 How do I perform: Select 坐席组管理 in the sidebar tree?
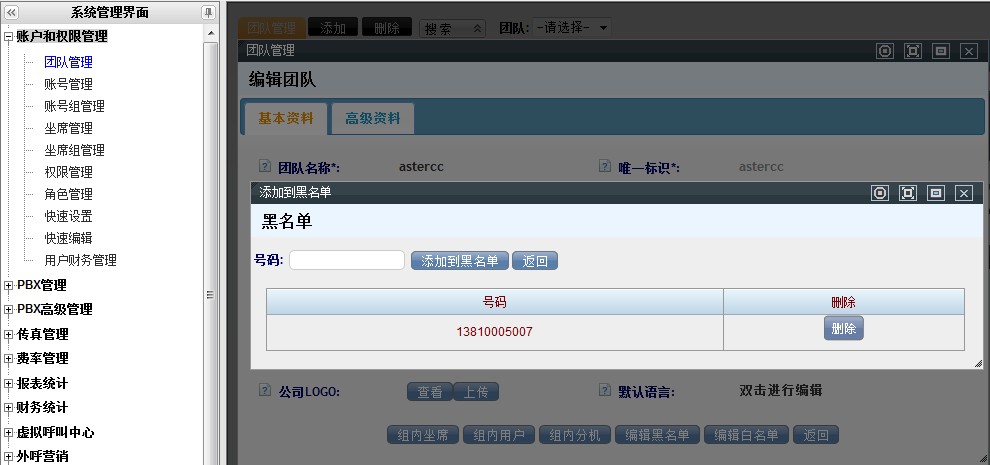74,150
